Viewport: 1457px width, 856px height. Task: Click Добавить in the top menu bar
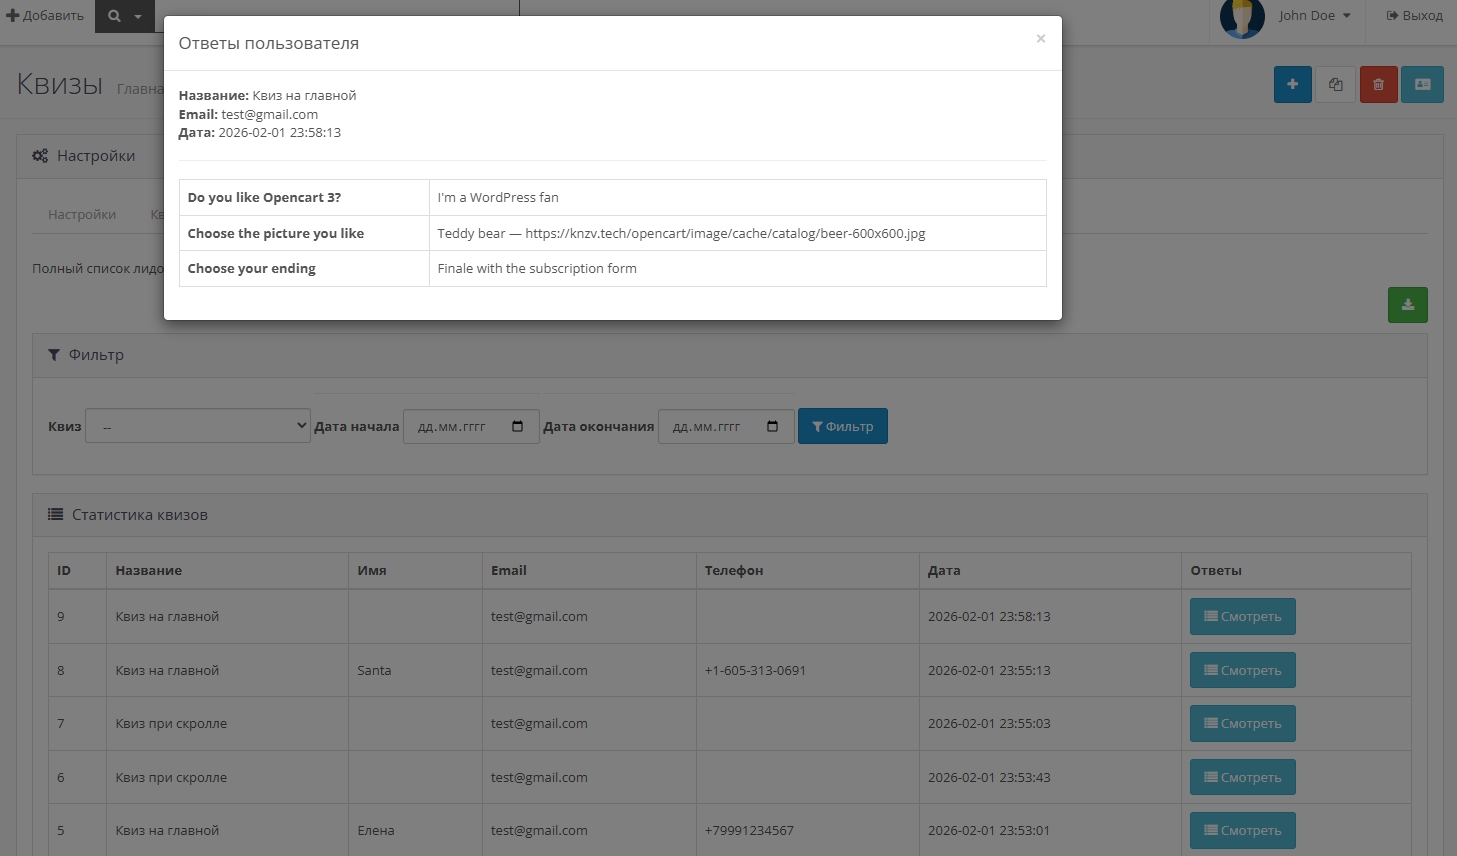[45, 16]
